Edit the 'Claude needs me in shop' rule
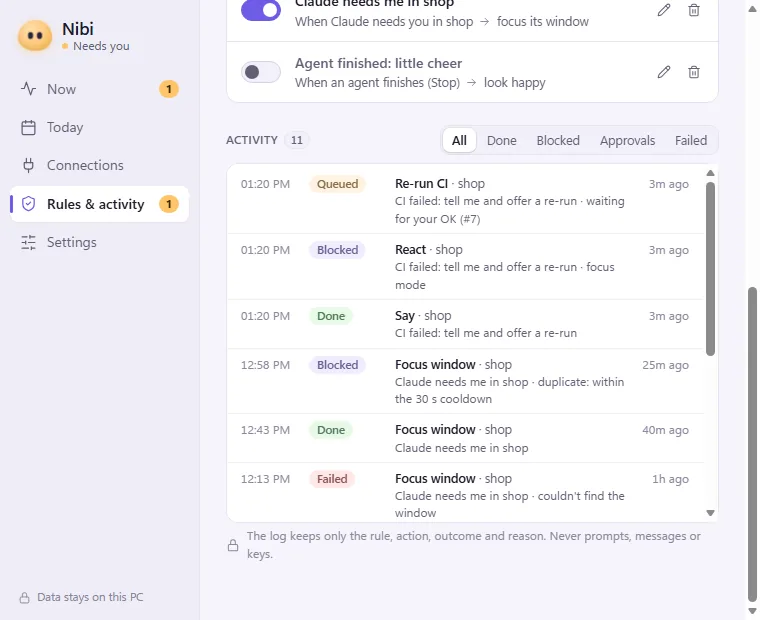Viewport: 760px width, 620px height. pos(664,10)
